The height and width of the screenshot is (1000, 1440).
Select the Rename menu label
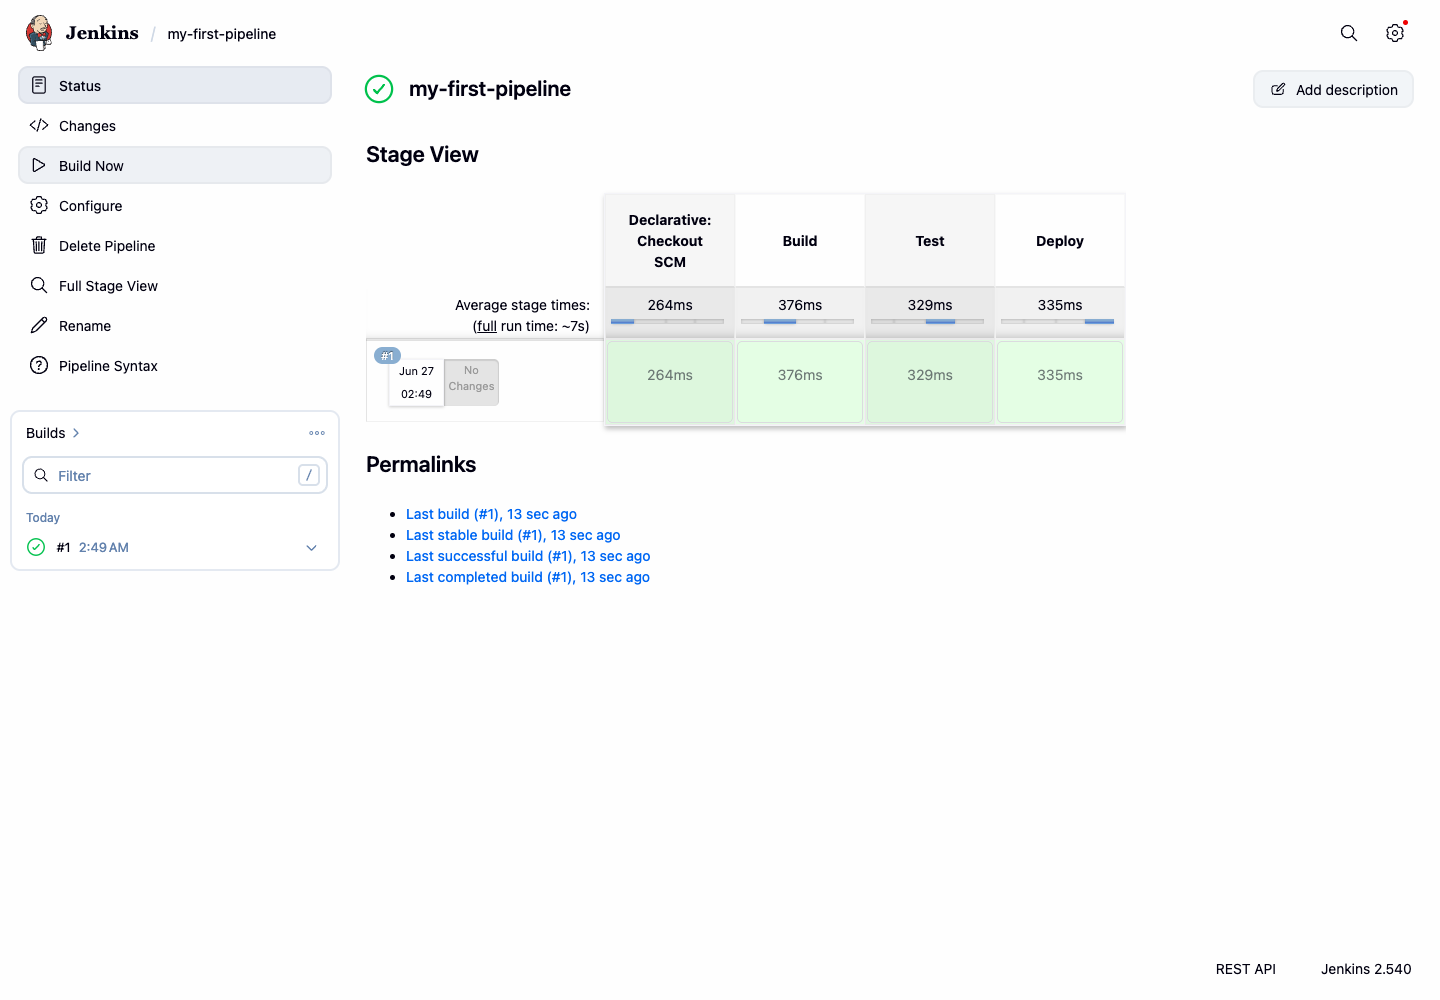click(x=85, y=326)
